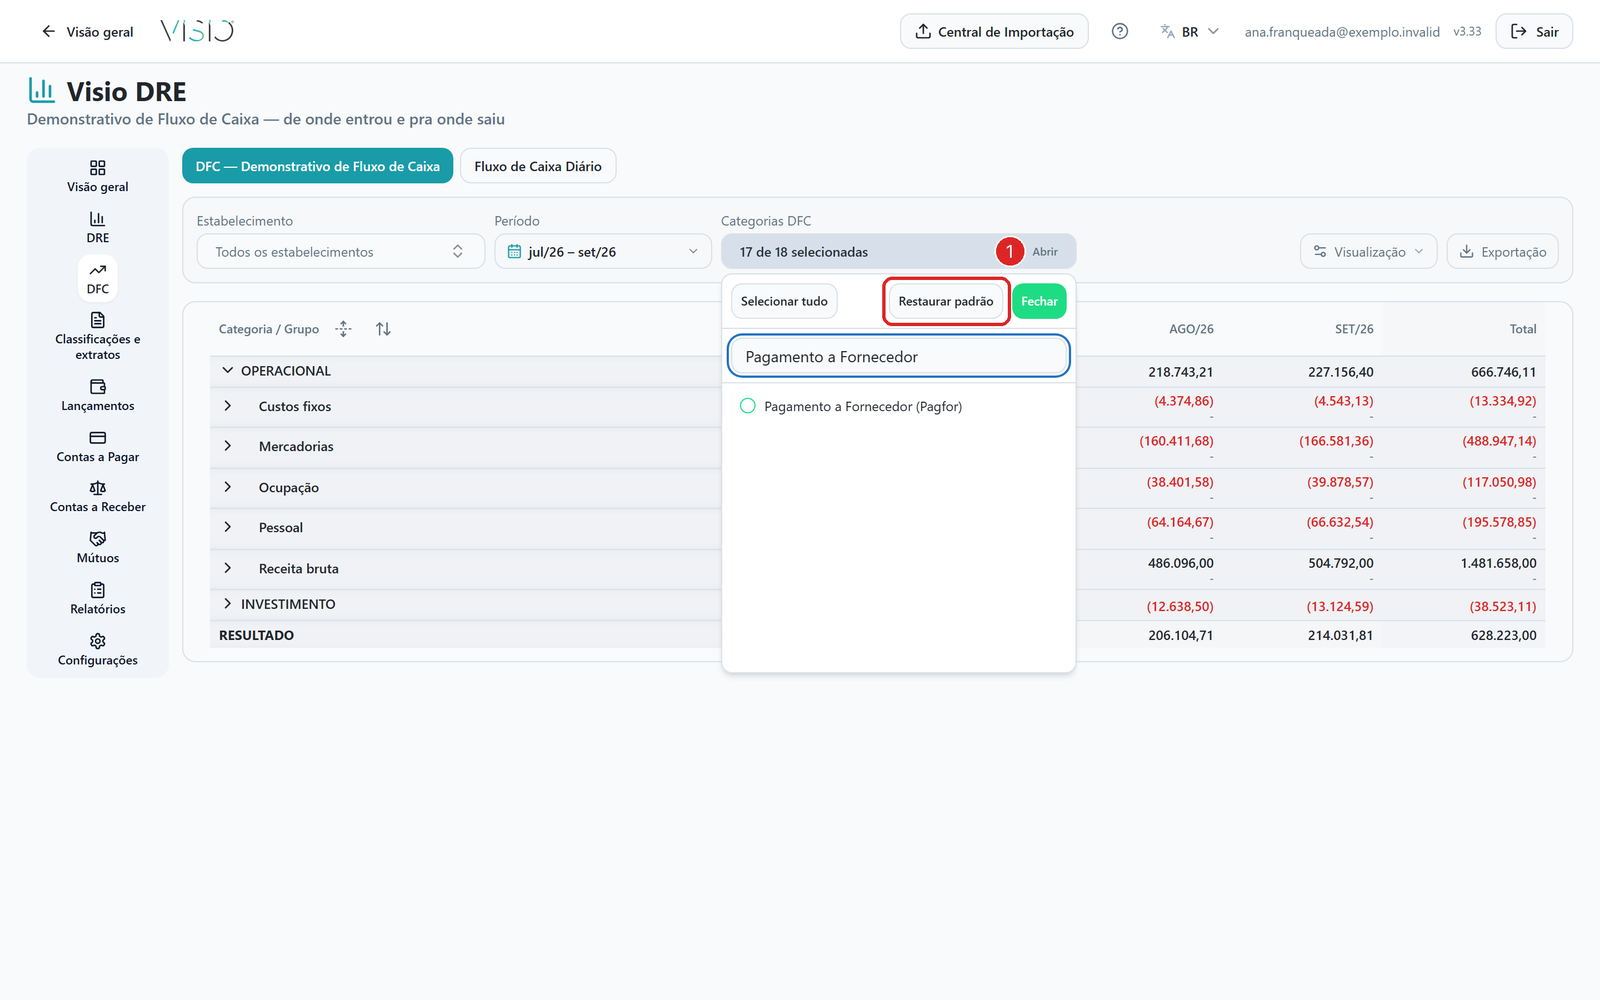This screenshot has height=1000, width=1600.
Task: Expand the Pessoal row
Action: click(x=228, y=527)
